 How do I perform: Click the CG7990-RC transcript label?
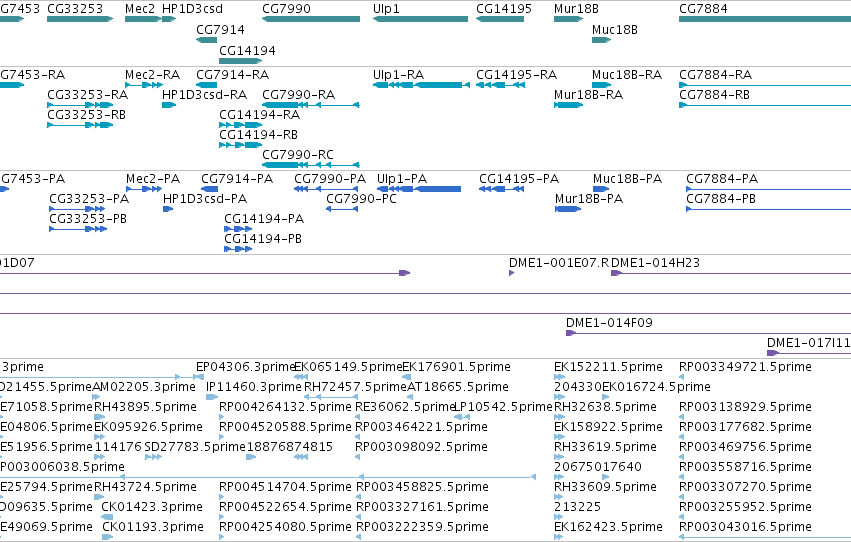pos(297,155)
